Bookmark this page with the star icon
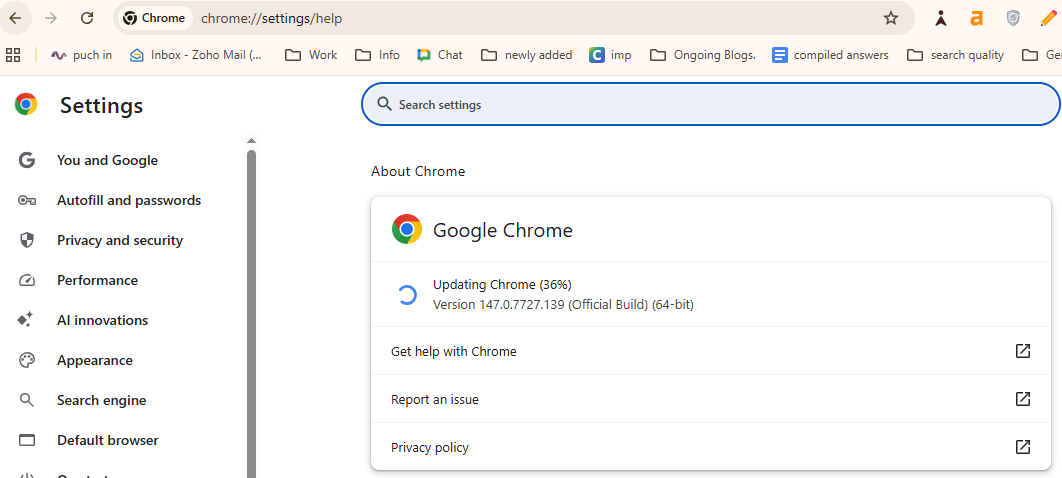The image size is (1062, 478). (x=891, y=18)
